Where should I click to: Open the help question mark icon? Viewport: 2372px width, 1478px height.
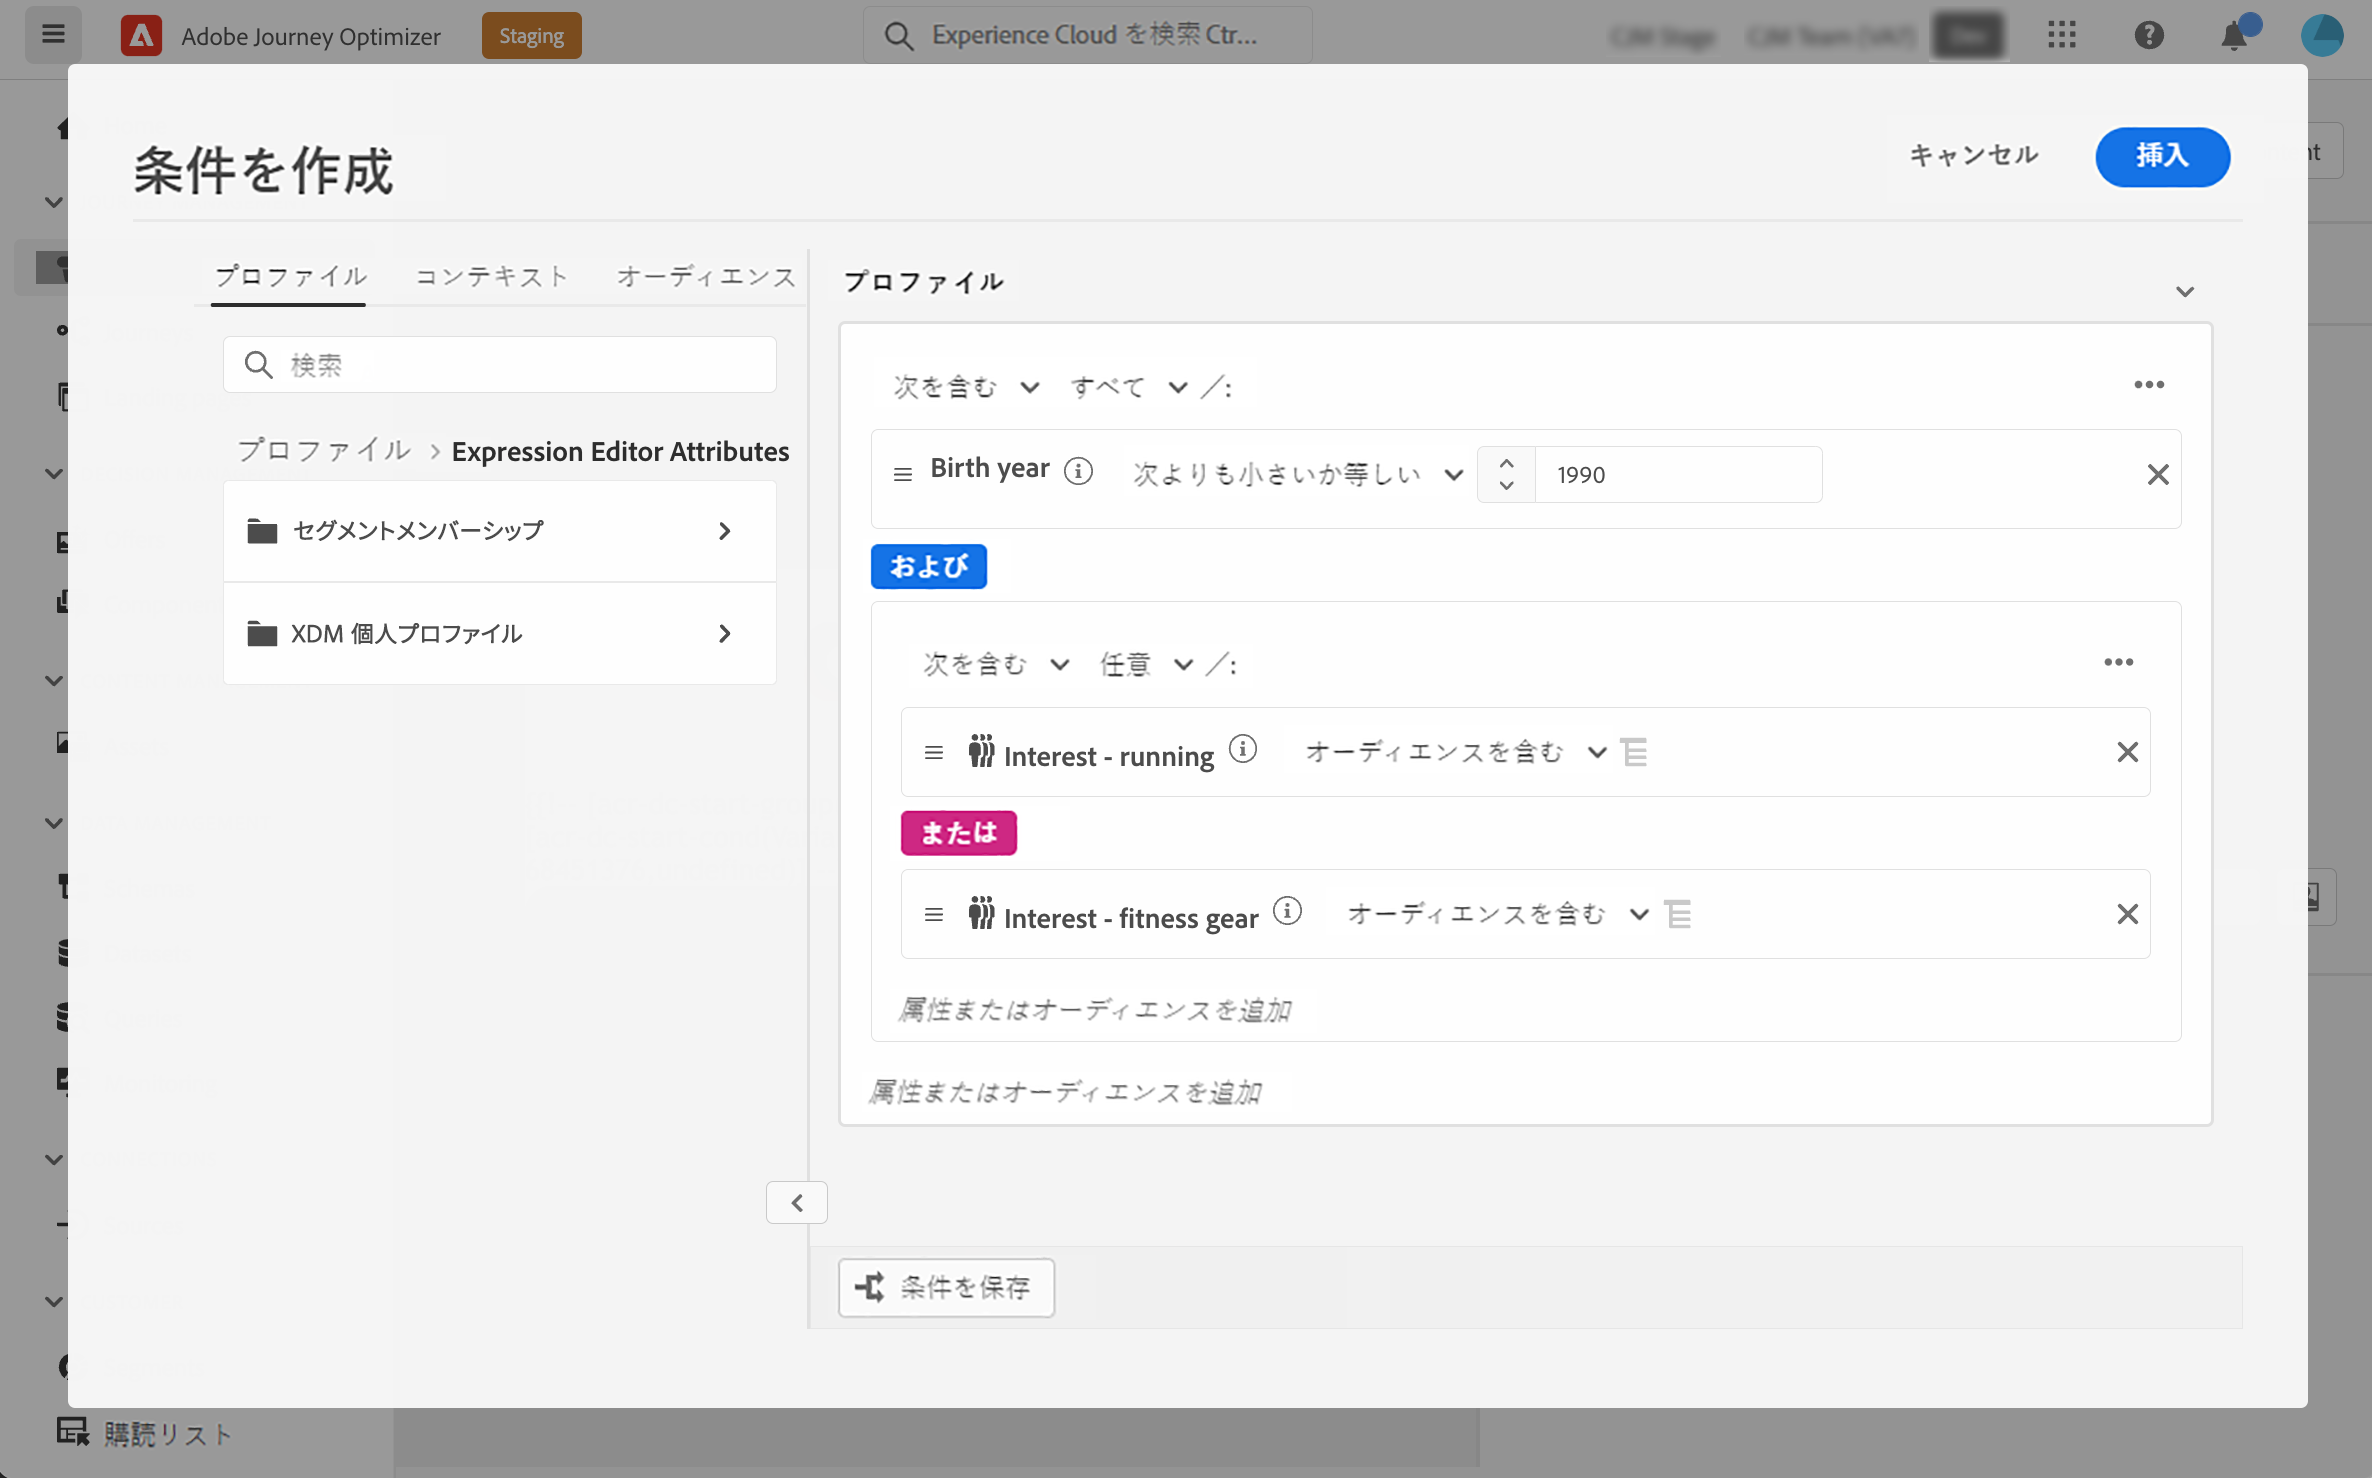point(2148,36)
